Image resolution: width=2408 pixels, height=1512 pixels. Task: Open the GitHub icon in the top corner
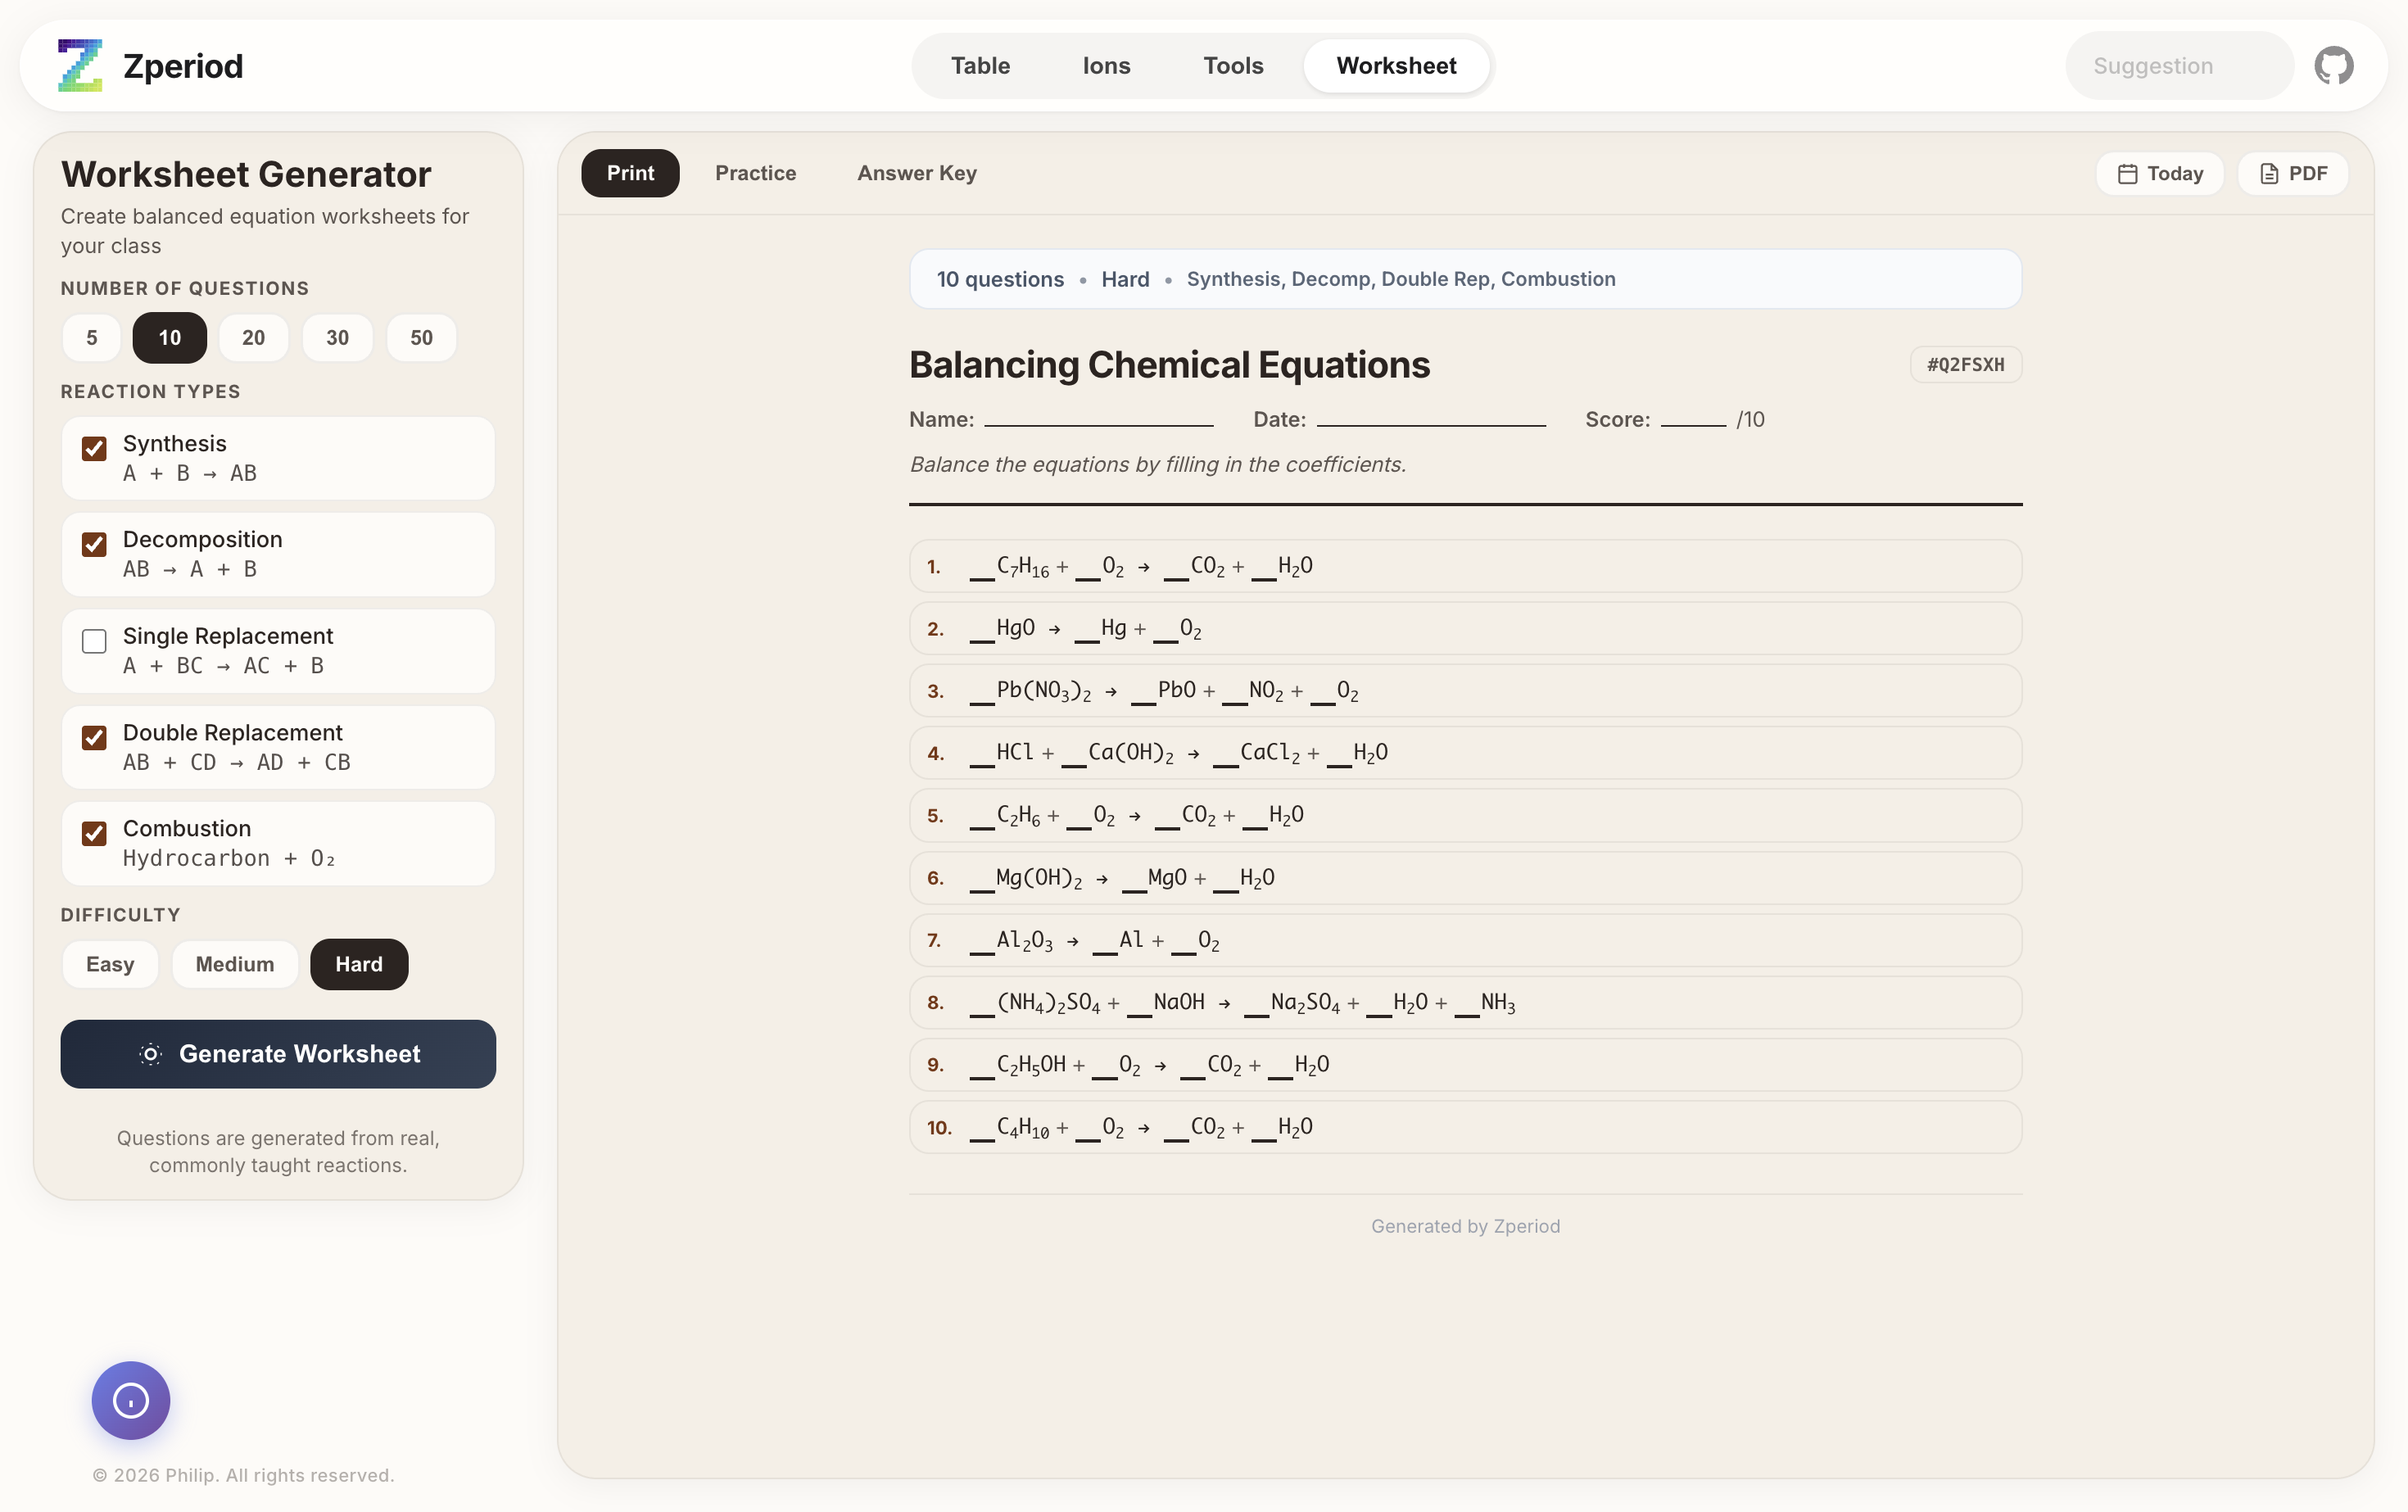click(x=2334, y=63)
